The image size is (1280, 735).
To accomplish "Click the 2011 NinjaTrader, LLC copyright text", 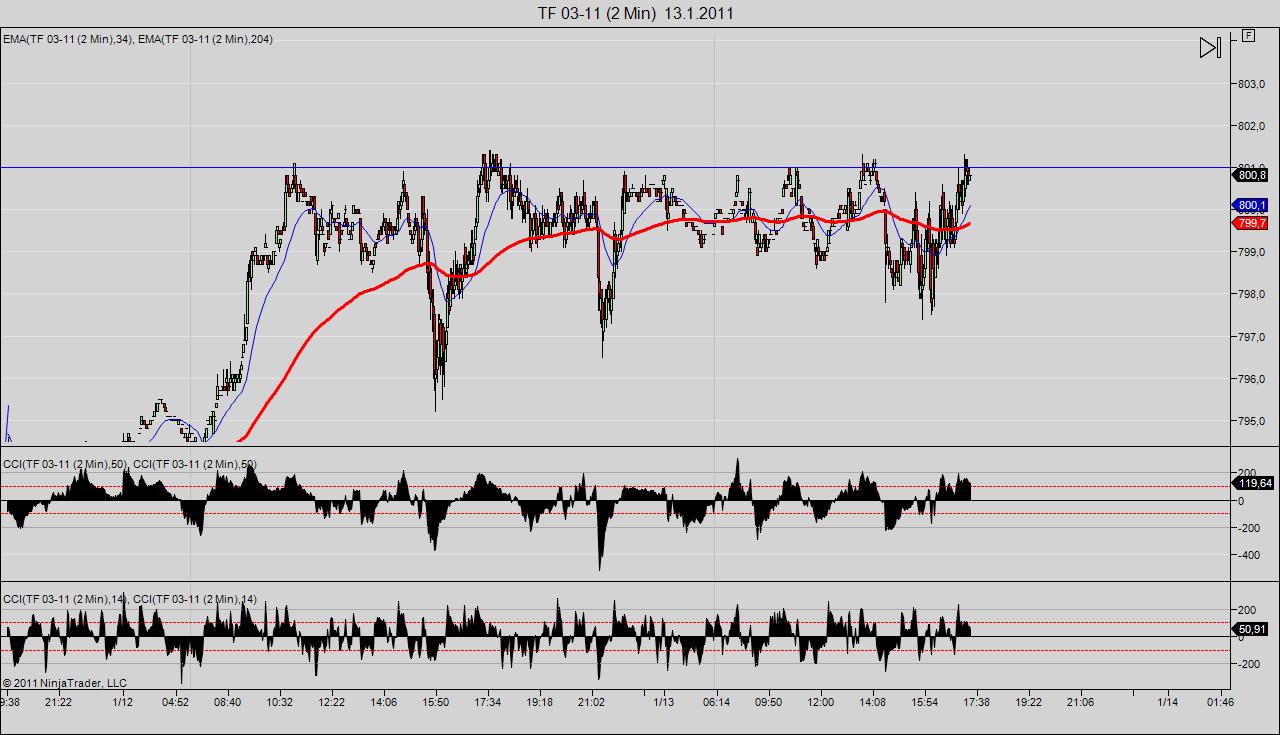I will click(x=65, y=683).
